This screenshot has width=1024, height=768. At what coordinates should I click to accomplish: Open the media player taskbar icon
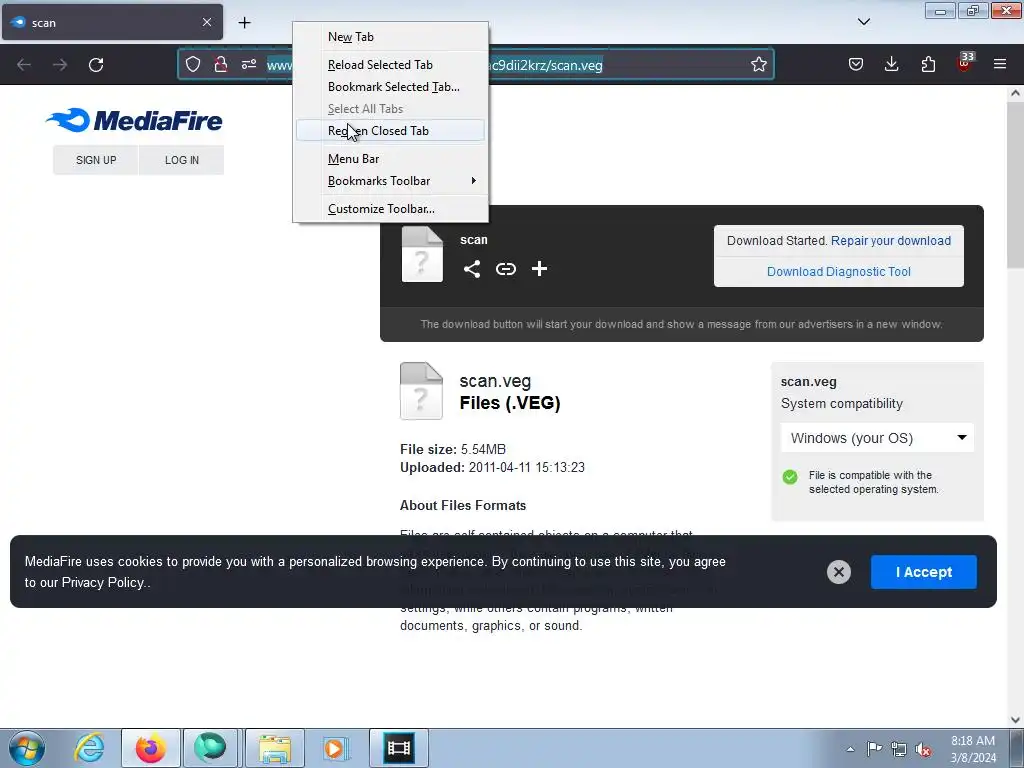(x=335, y=748)
